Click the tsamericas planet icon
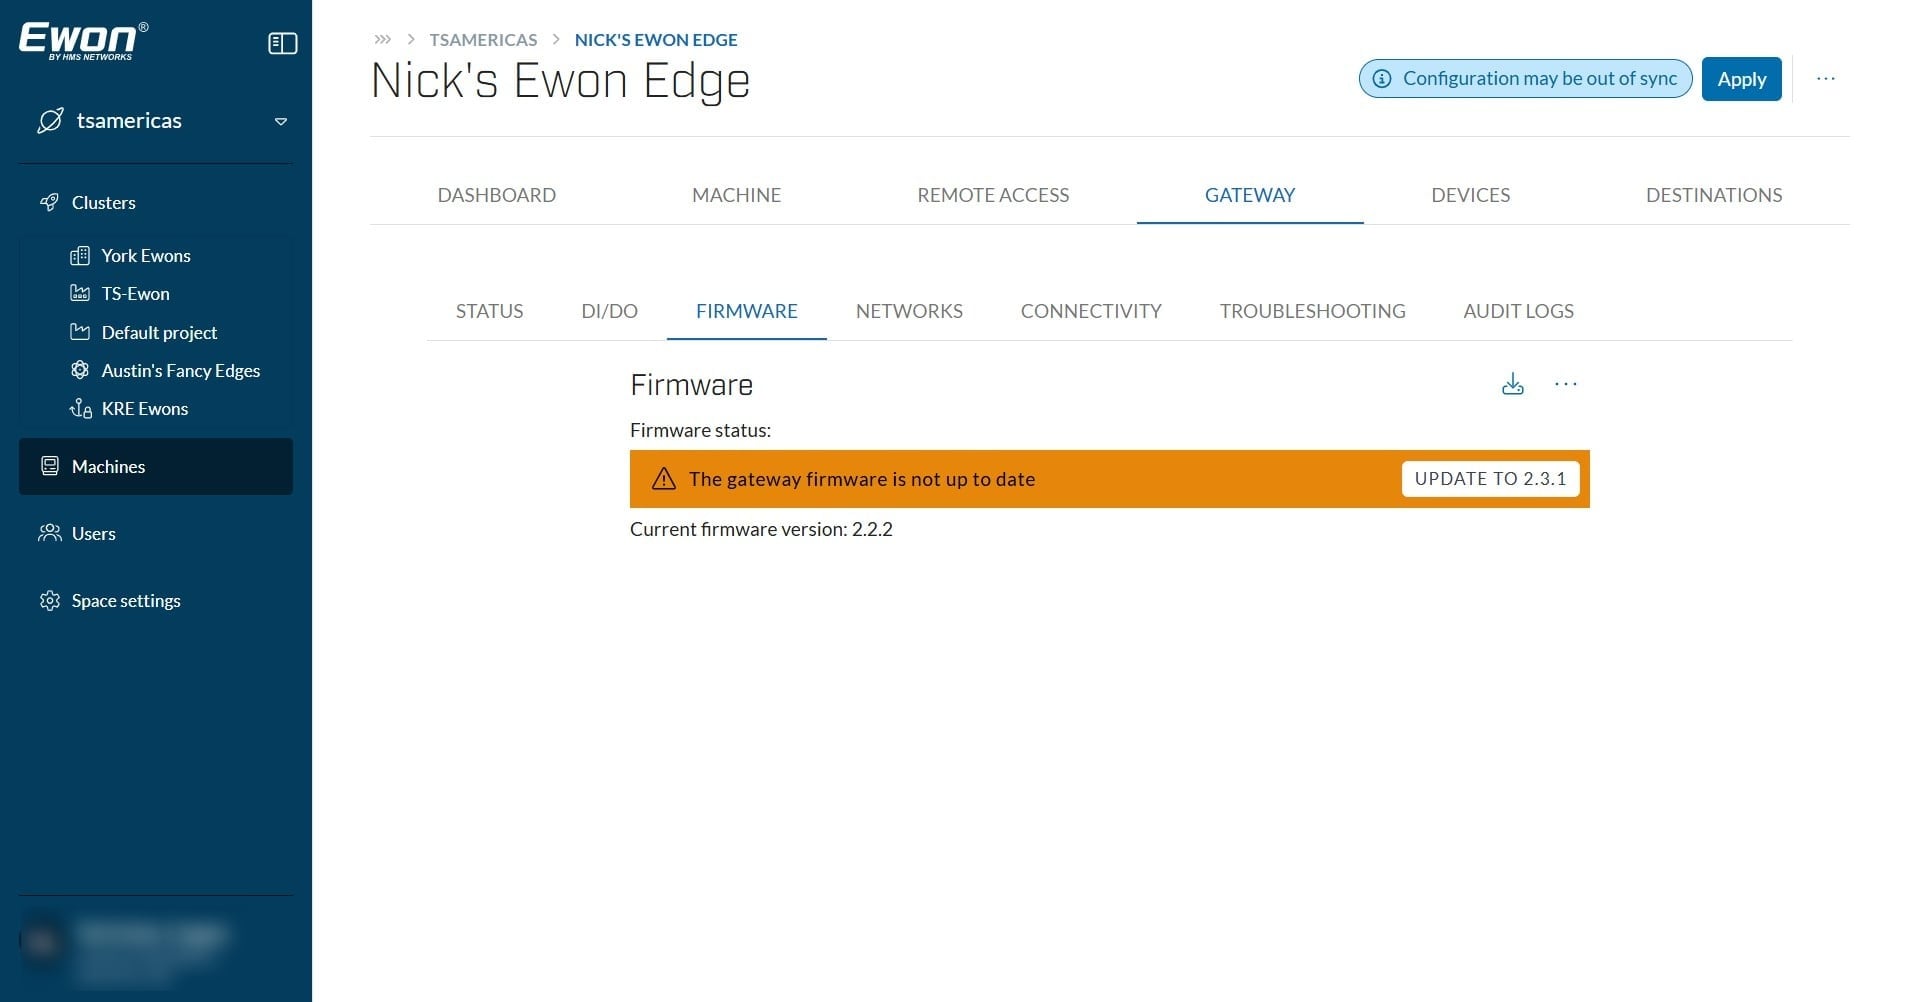The image size is (1908, 1002). coord(50,121)
